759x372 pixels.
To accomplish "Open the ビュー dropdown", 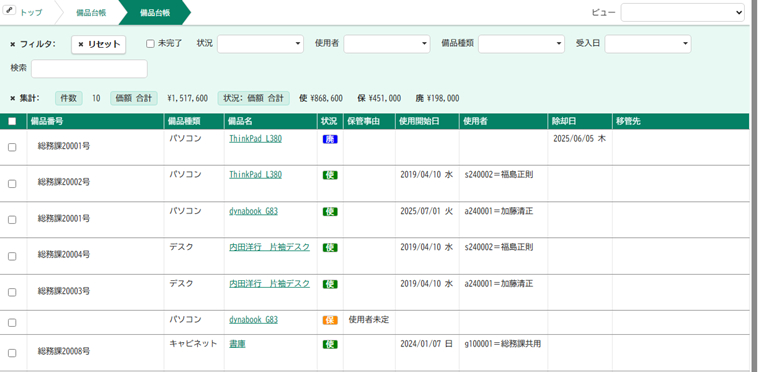I will pyautogui.click(x=683, y=13).
